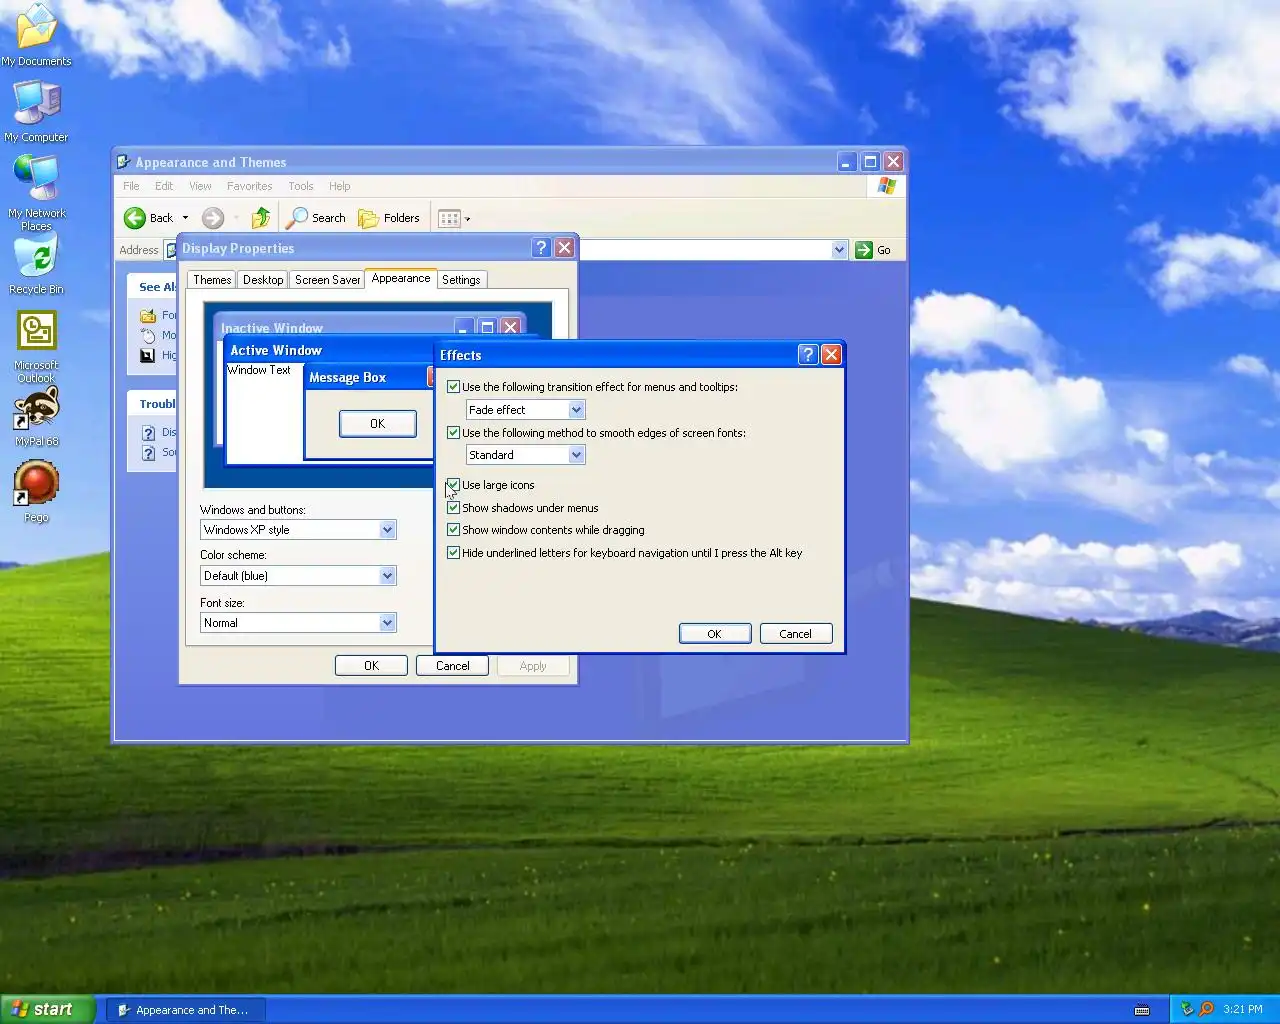Click the Back button dropdown arrow
Viewport: 1280px width, 1024px height.
tap(185, 218)
